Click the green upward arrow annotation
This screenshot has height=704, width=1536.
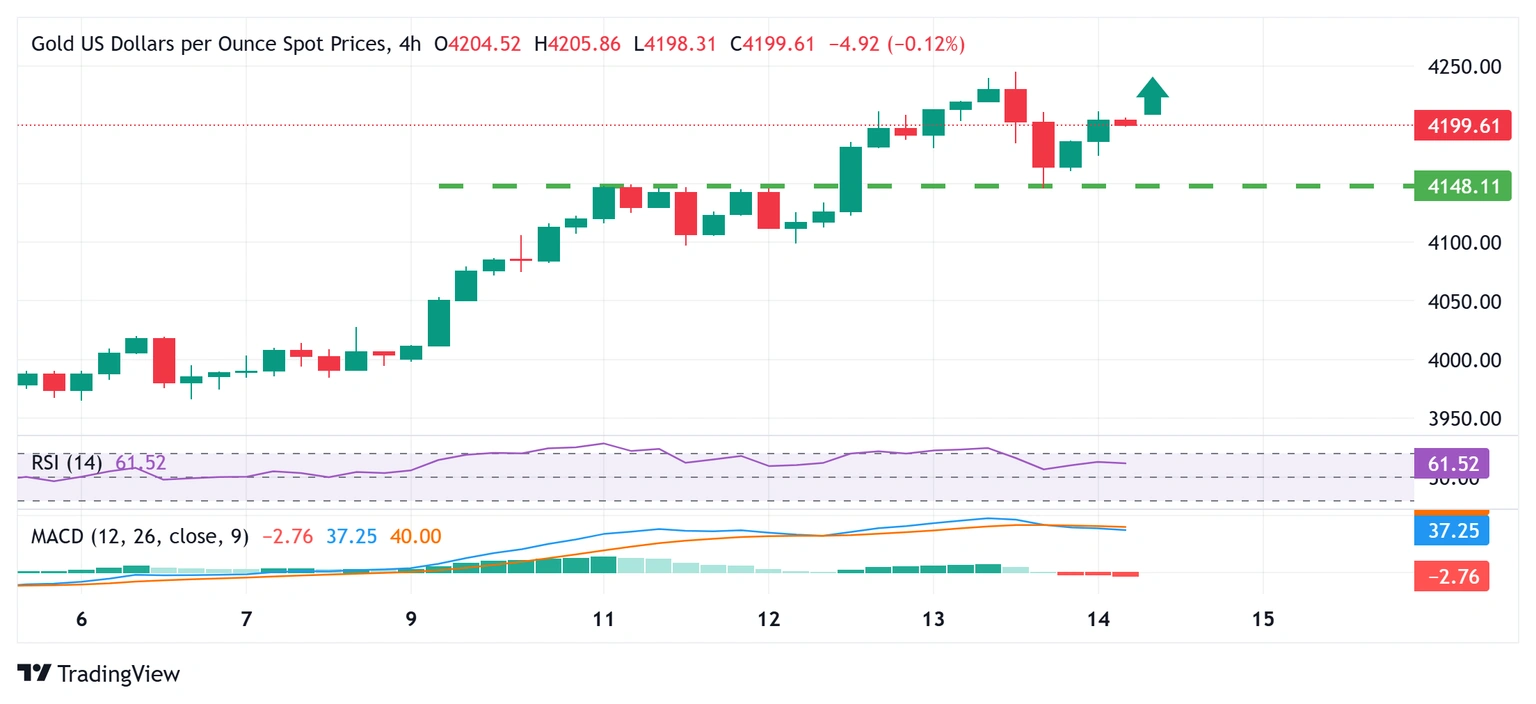[x=1152, y=96]
